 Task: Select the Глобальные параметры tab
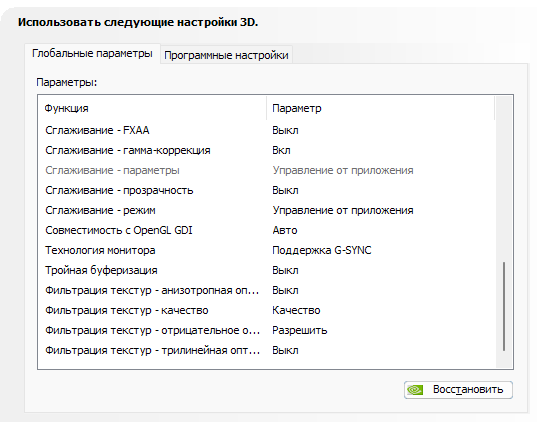92,53
